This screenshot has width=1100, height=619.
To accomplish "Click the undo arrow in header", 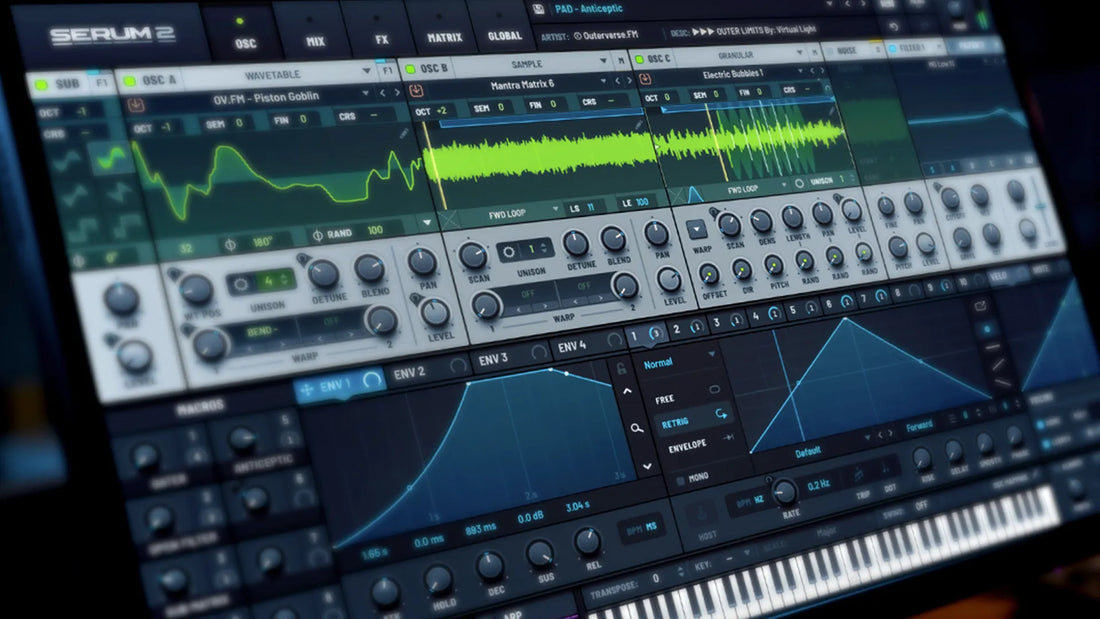I will (x=894, y=27).
